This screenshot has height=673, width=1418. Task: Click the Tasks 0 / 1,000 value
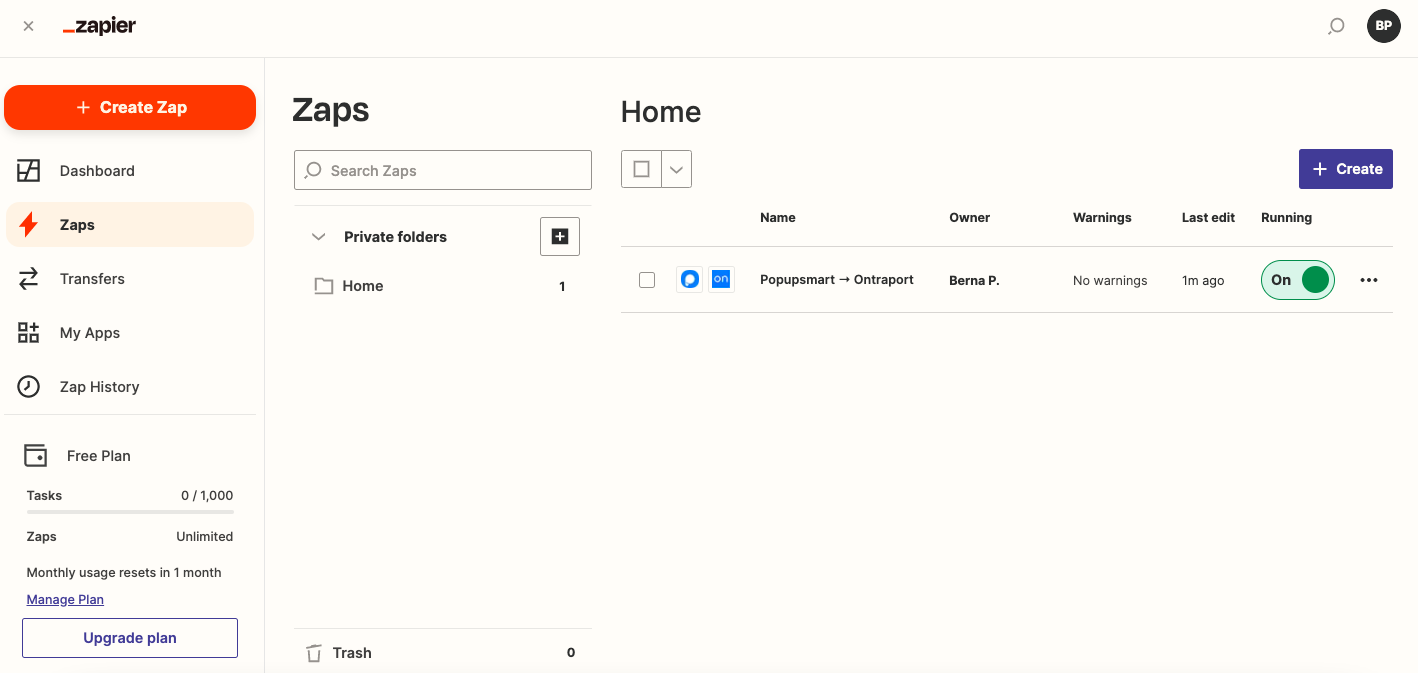click(207, 495)
